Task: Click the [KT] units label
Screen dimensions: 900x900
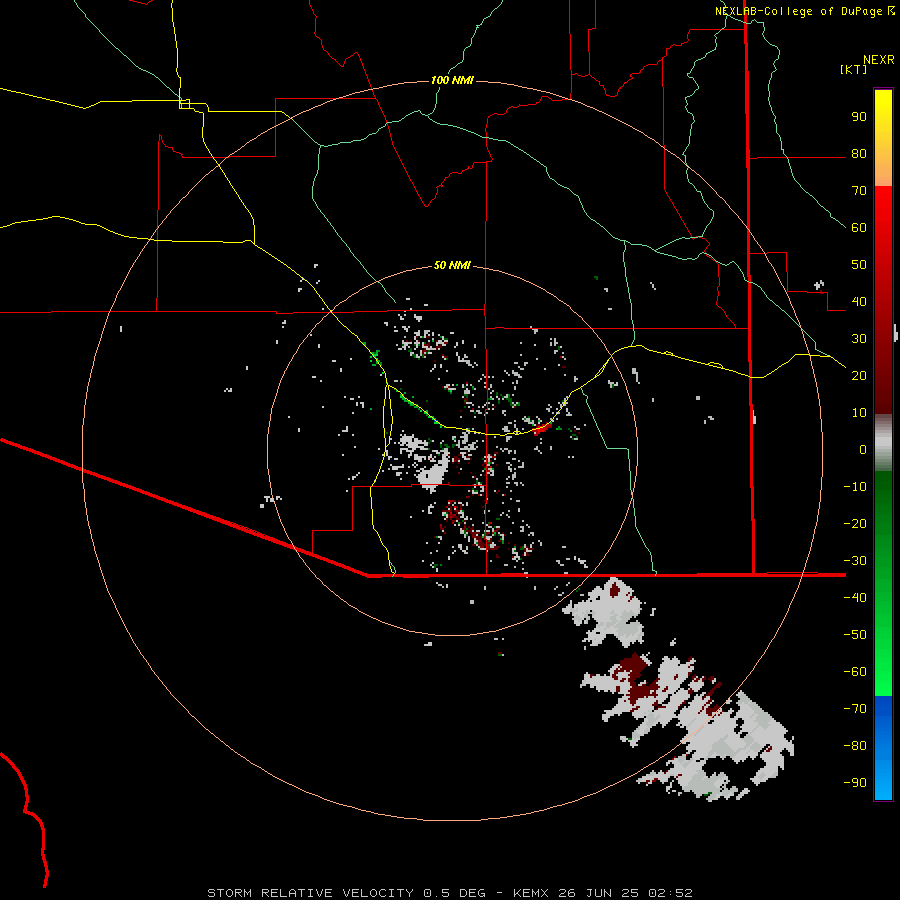Action: tap(854, 69)
